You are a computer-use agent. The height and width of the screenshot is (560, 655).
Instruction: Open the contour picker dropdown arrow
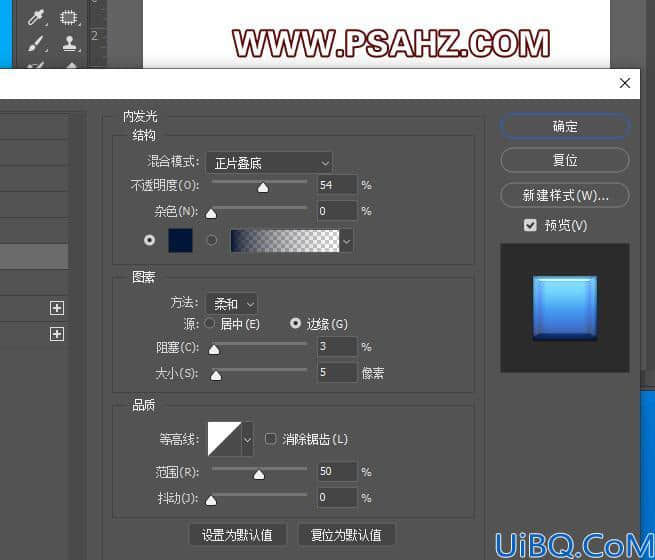[247, 439]
